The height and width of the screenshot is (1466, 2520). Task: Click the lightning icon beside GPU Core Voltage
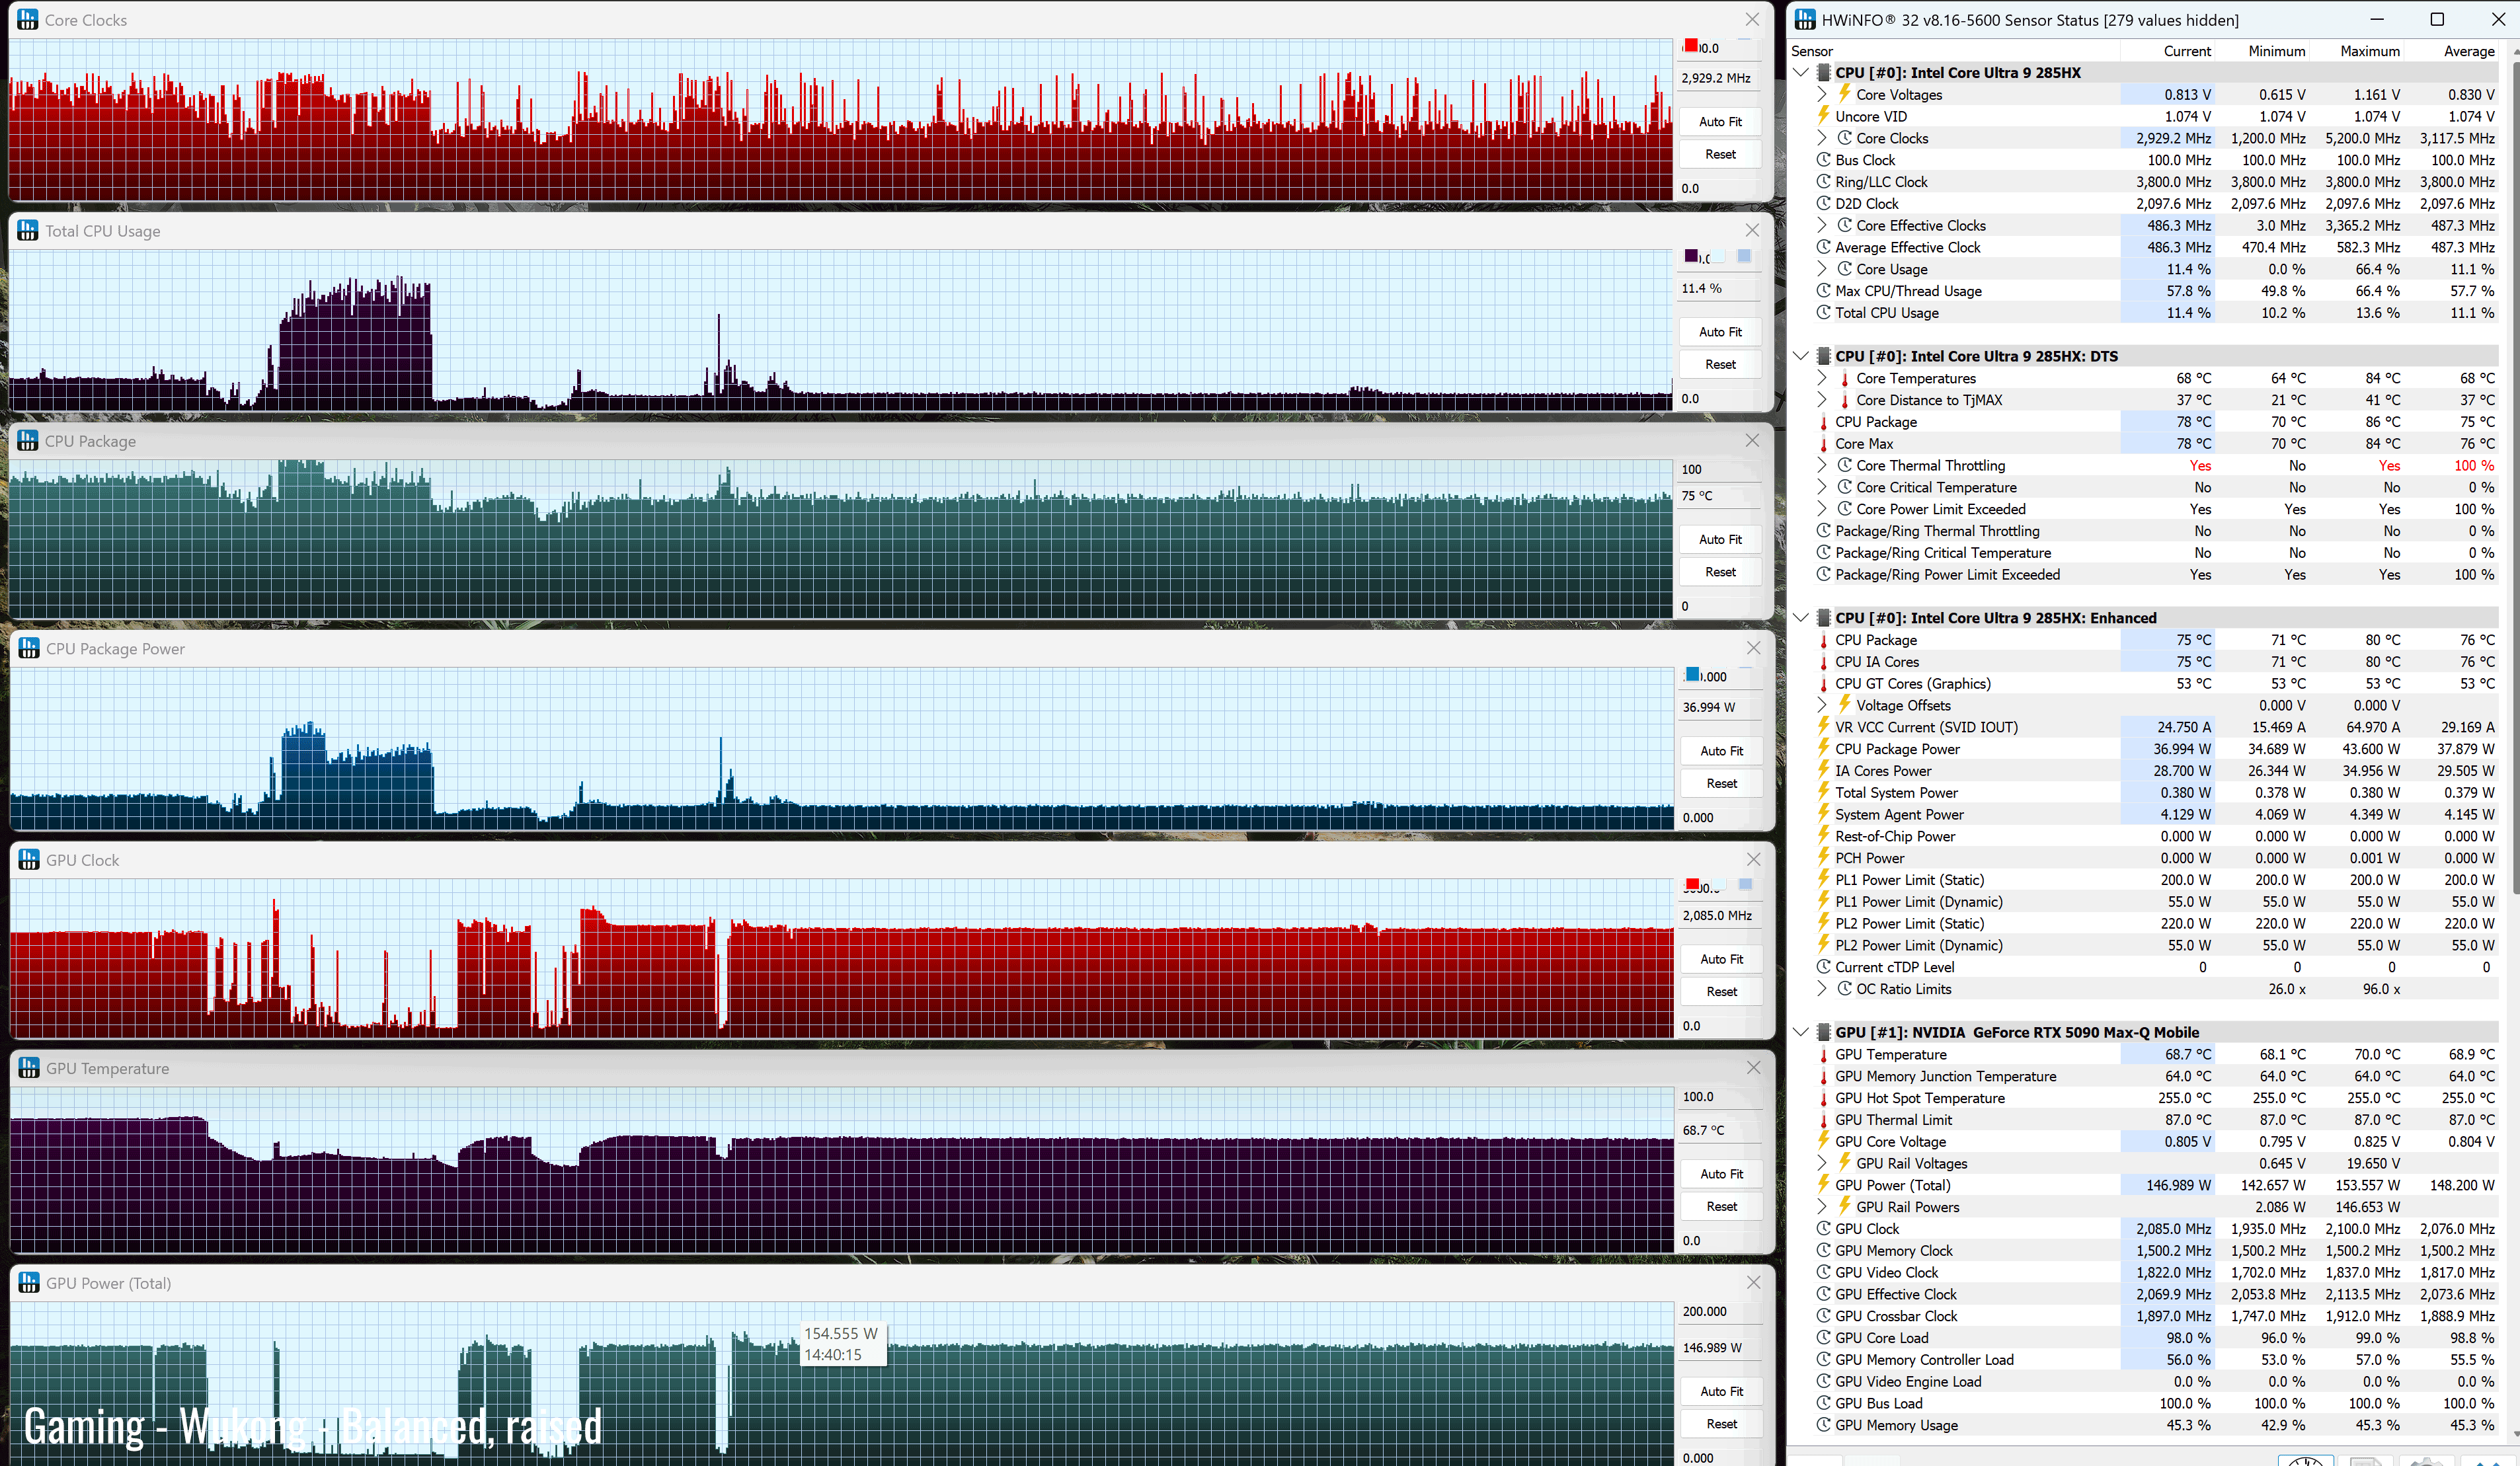point(1824,1142)
